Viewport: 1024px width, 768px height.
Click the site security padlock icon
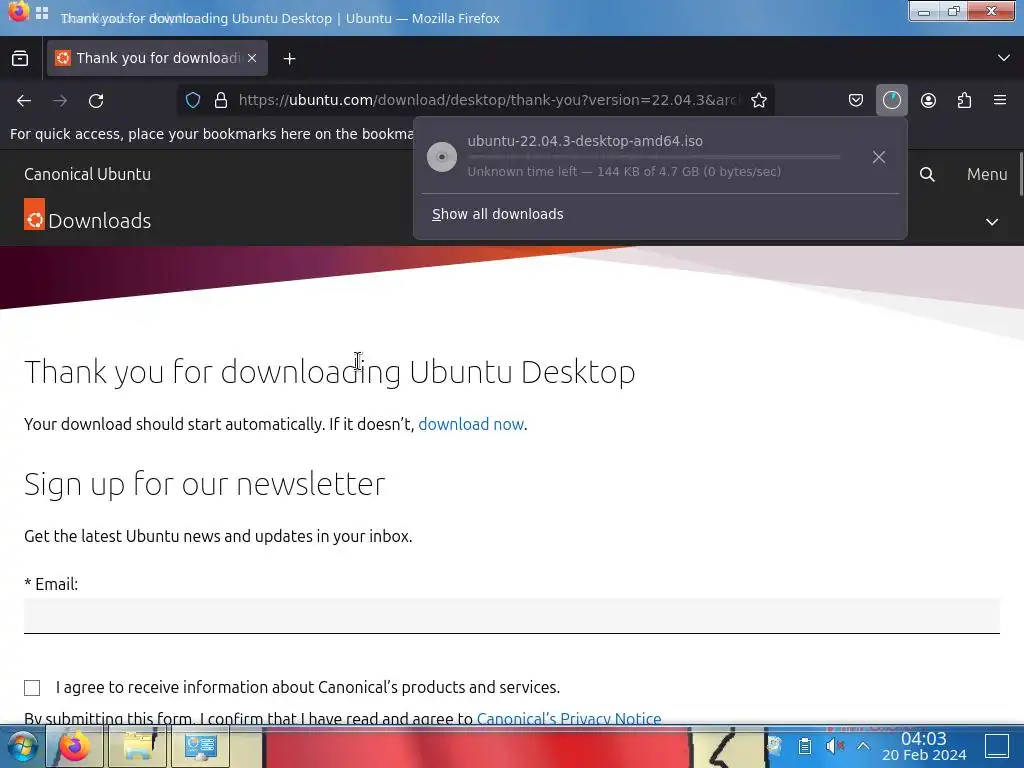221,100
